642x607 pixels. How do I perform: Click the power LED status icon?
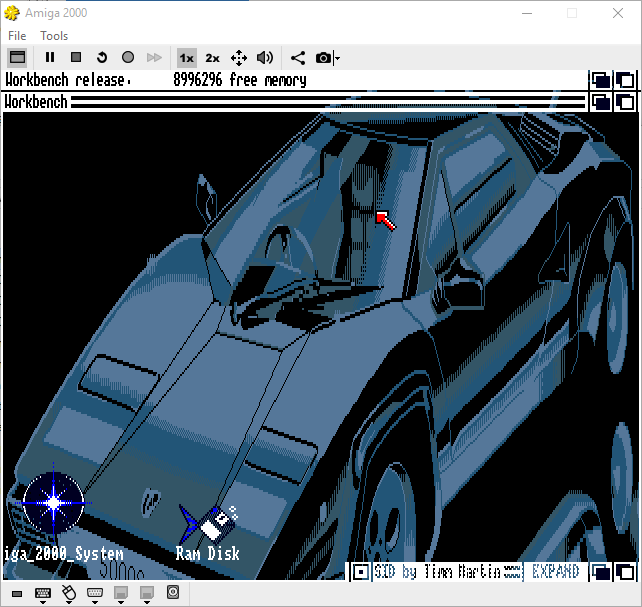pos(17,593)
